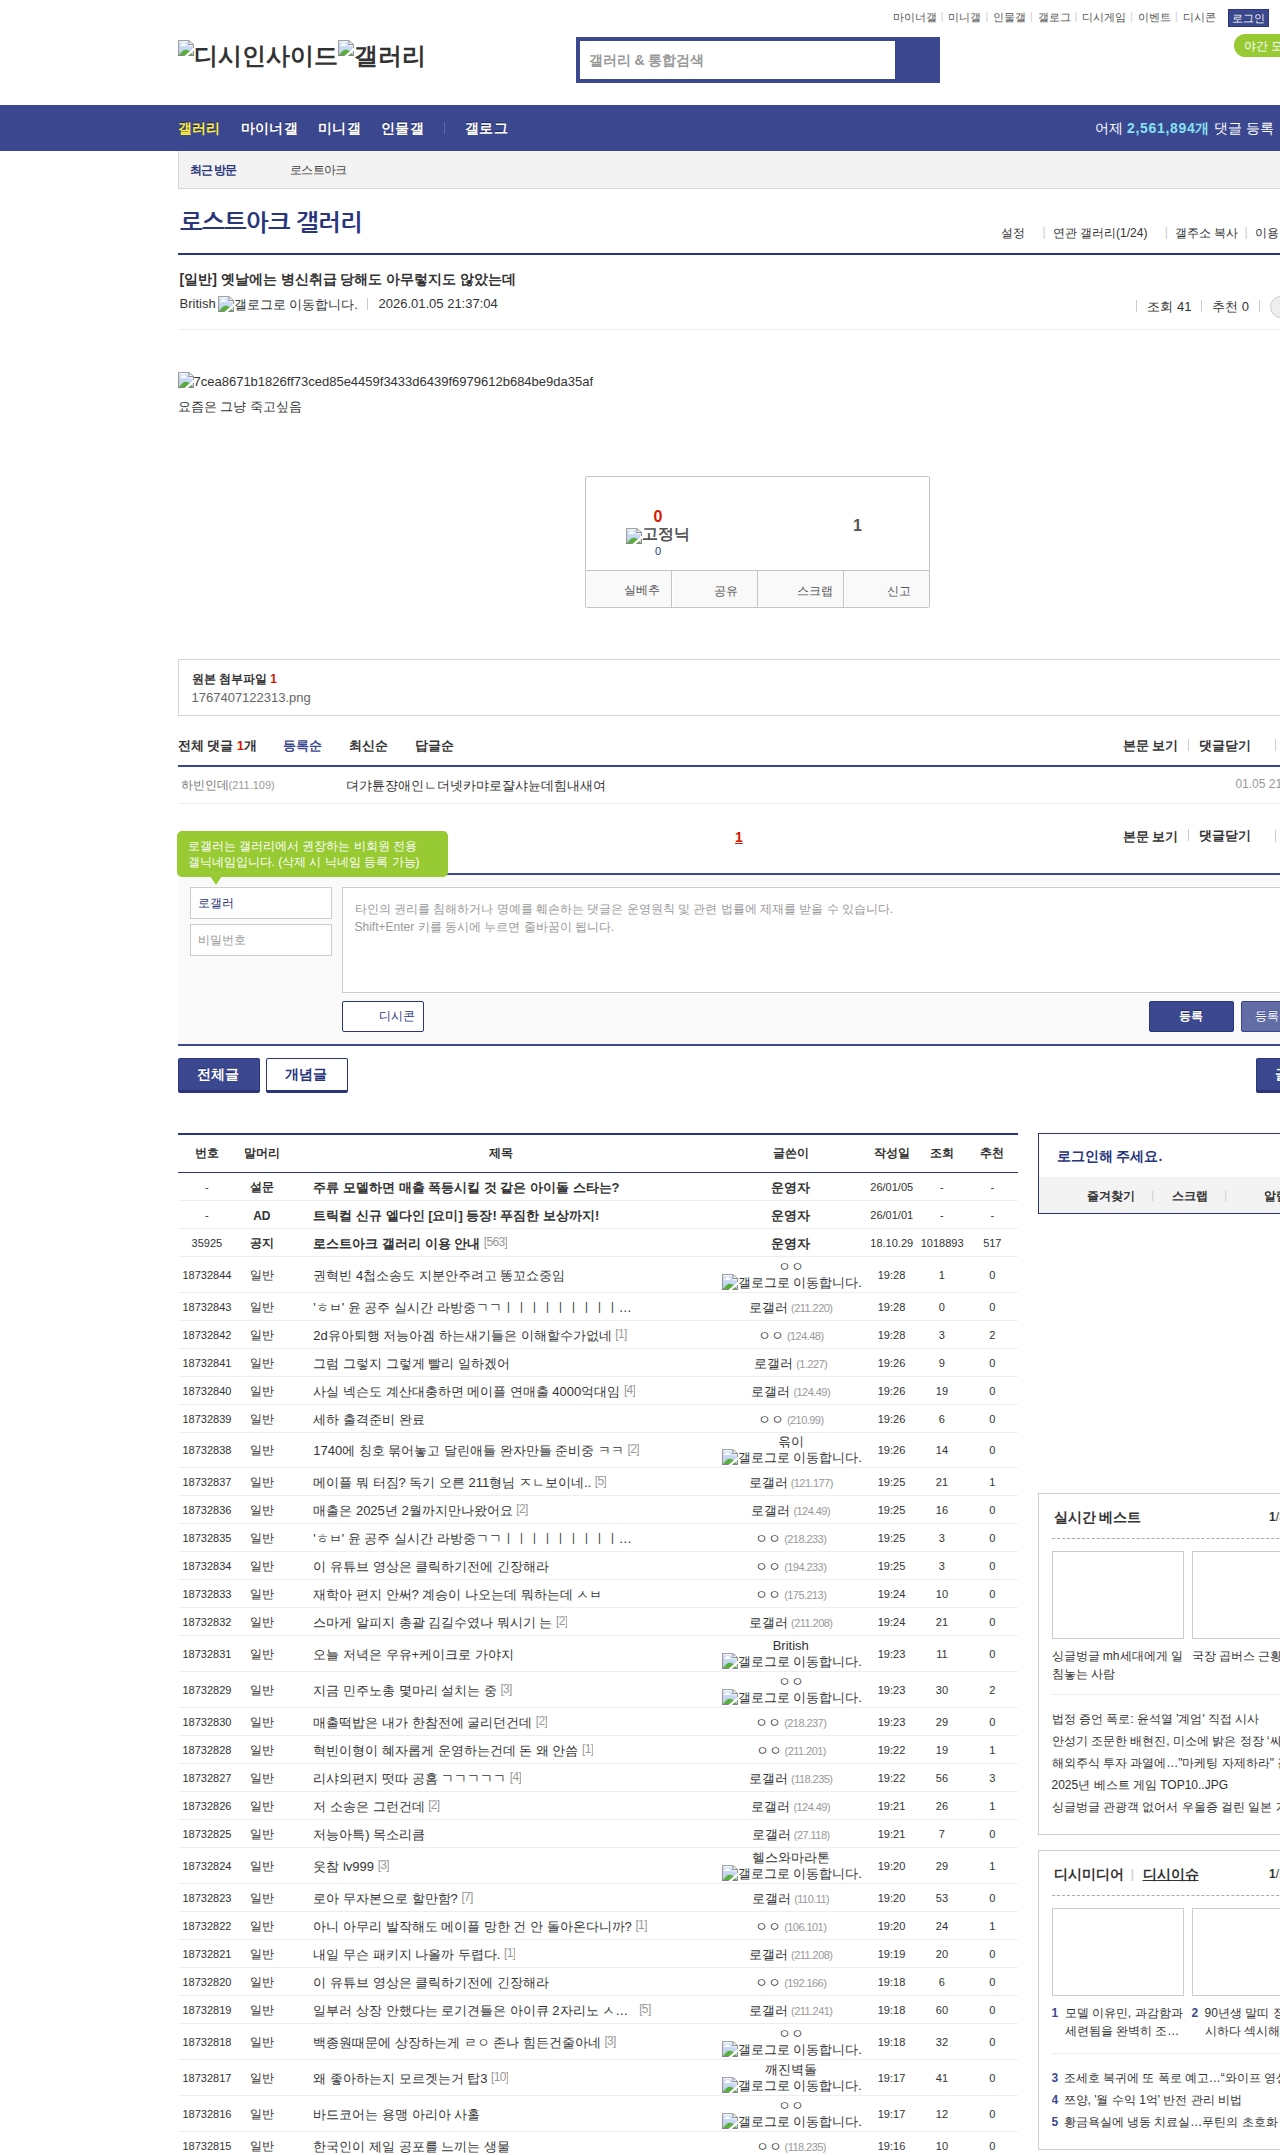Toggle 본문 보기 above the comment list
1280x2155 pixels.
pos(1149,746)
